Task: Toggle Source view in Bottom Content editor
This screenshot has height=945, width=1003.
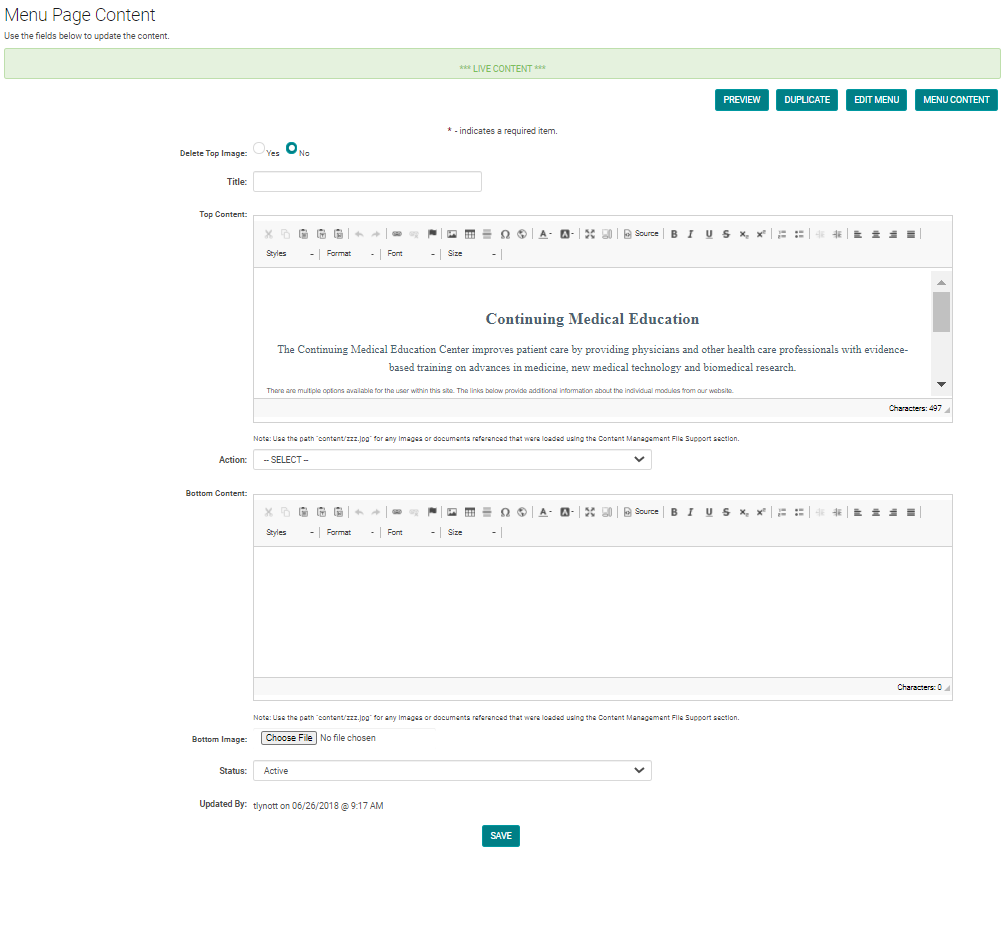Action: [641, 512]
